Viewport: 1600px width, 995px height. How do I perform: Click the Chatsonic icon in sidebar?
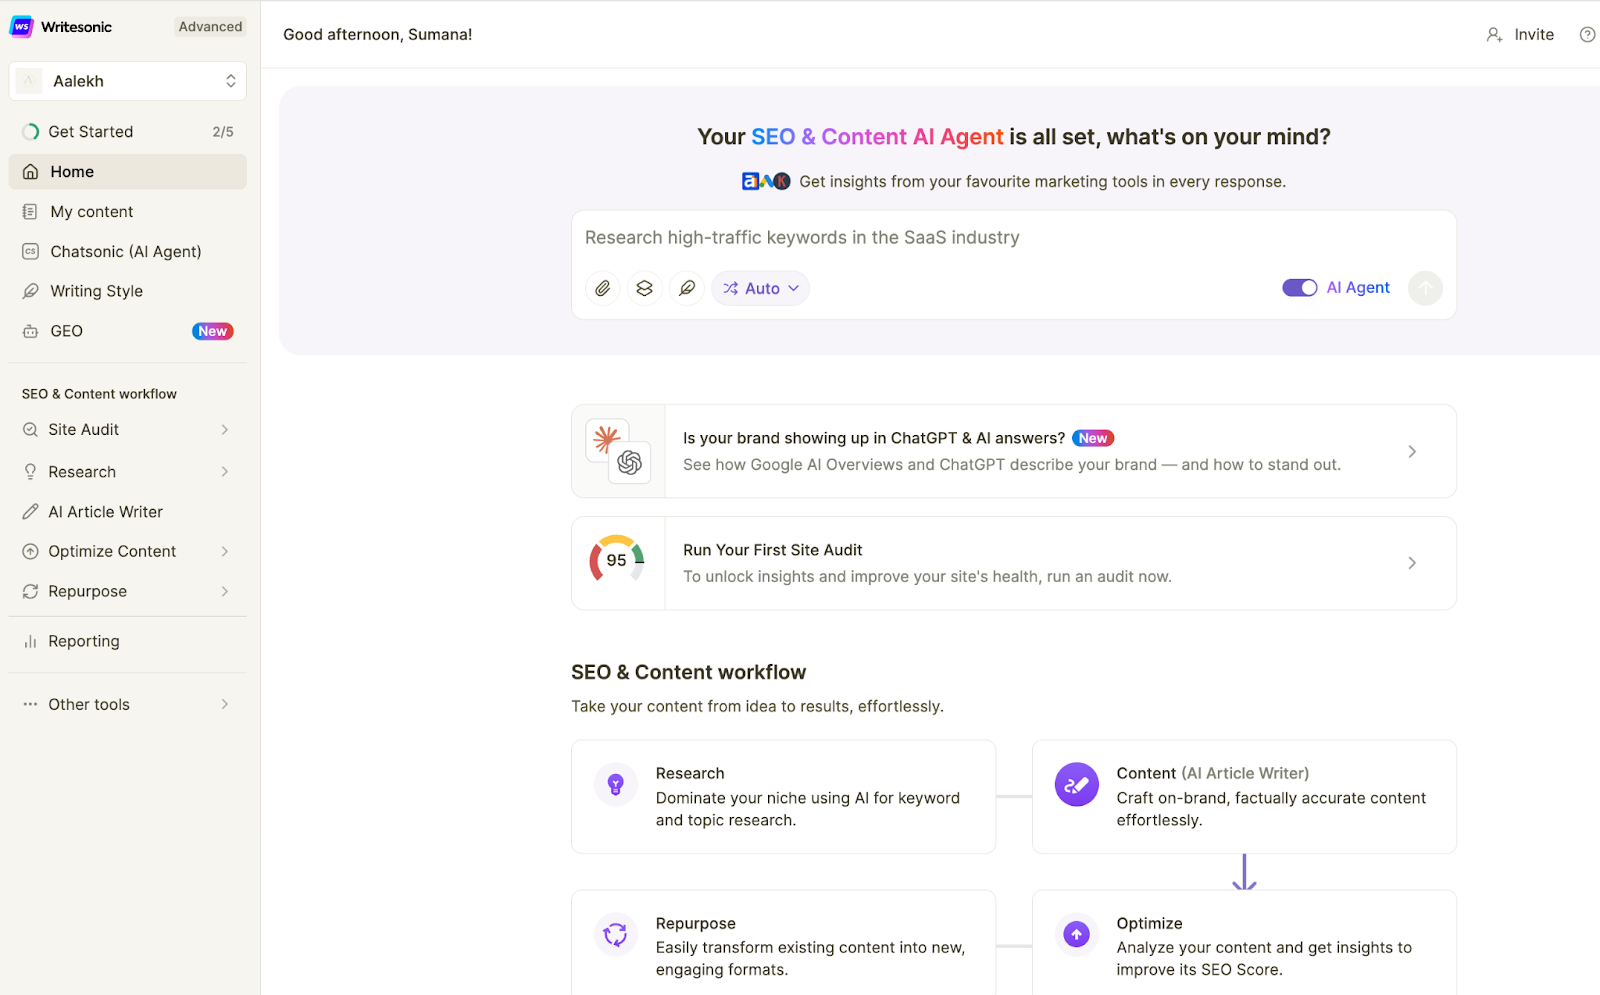point(31,252)
